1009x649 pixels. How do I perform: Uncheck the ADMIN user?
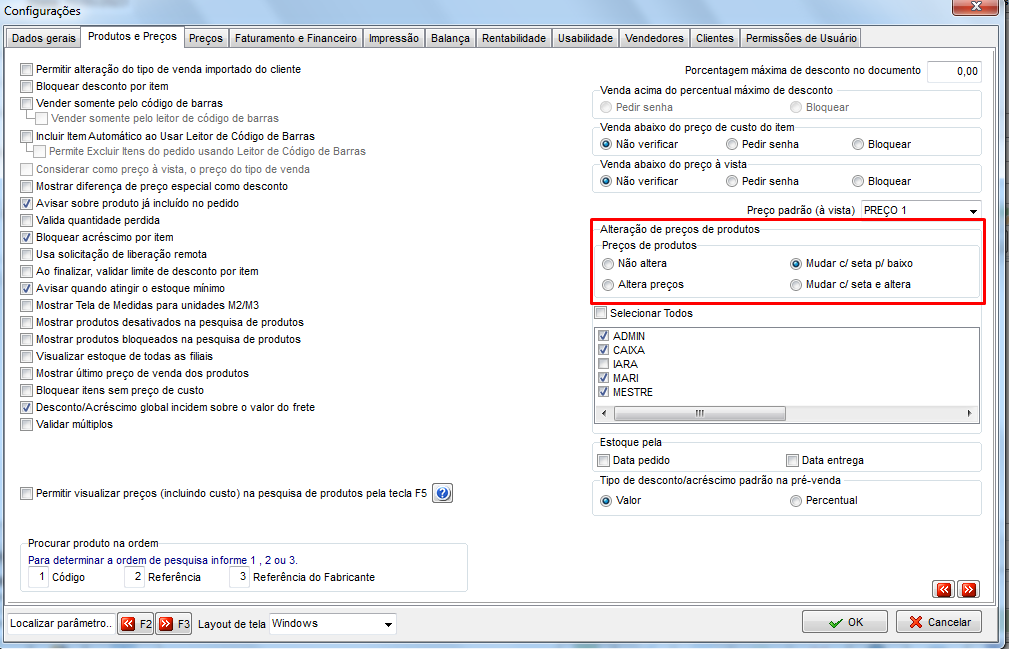[604, 336]
